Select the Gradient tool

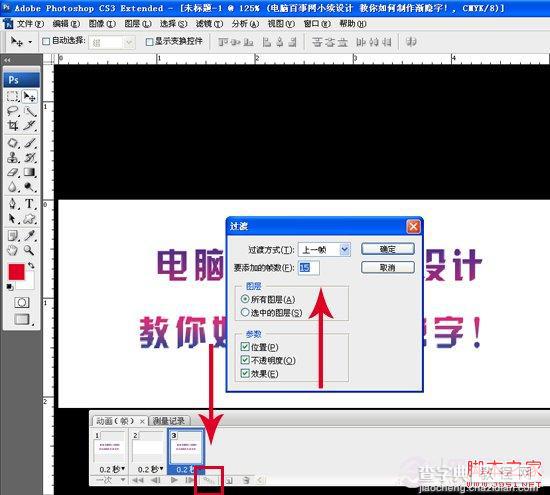click(29, 172)
